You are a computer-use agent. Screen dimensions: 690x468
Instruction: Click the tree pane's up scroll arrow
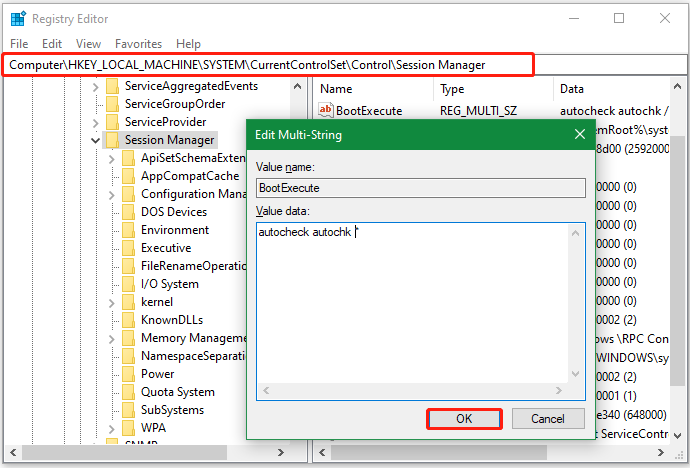(x=297, y=87)
